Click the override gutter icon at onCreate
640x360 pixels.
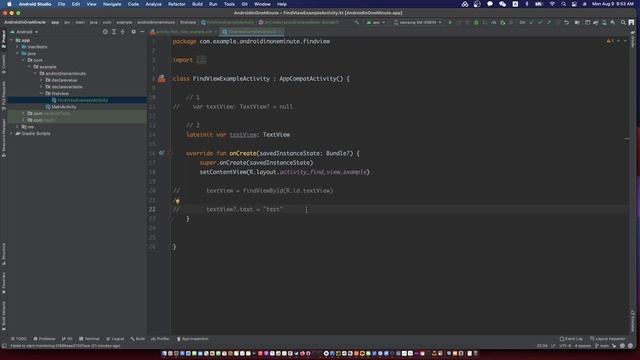tap(162, 153)
